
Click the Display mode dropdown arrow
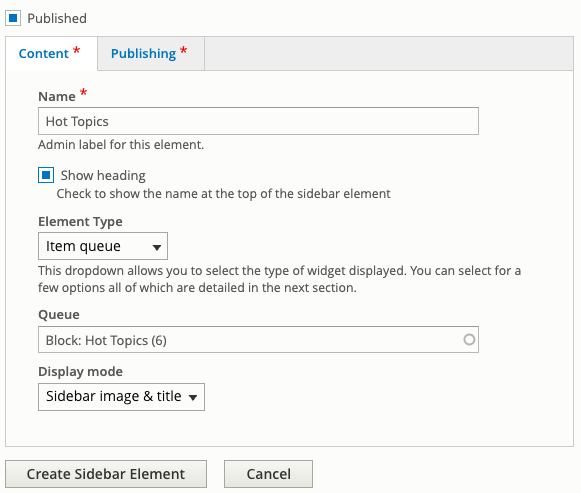193,398
